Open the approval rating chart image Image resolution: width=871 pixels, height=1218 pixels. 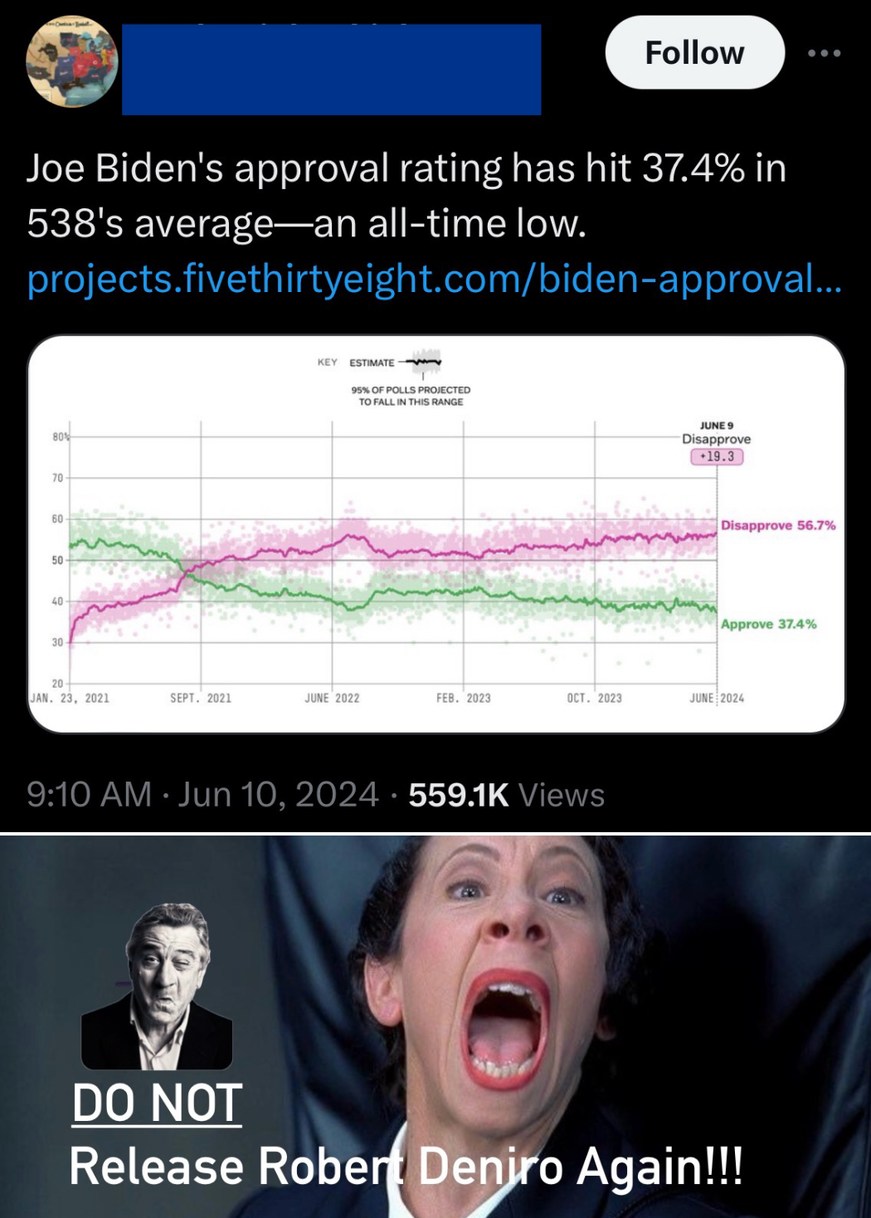[x=437, y=535]
